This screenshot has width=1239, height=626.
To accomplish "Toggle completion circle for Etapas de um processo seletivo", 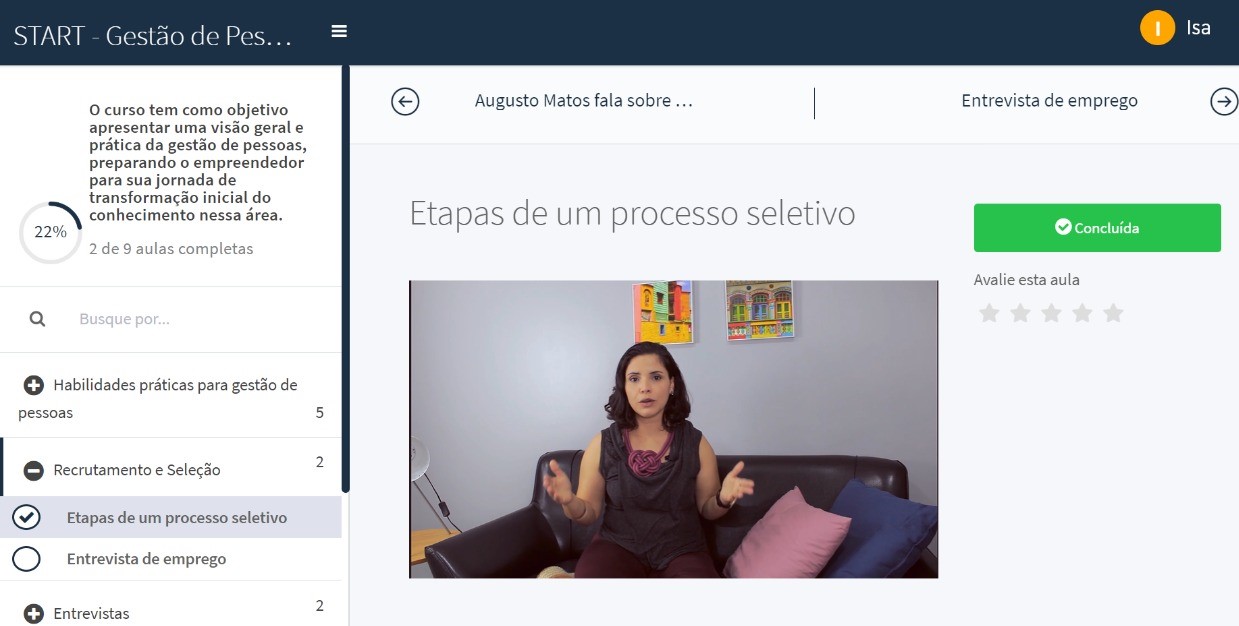I will tap(26, 517).
